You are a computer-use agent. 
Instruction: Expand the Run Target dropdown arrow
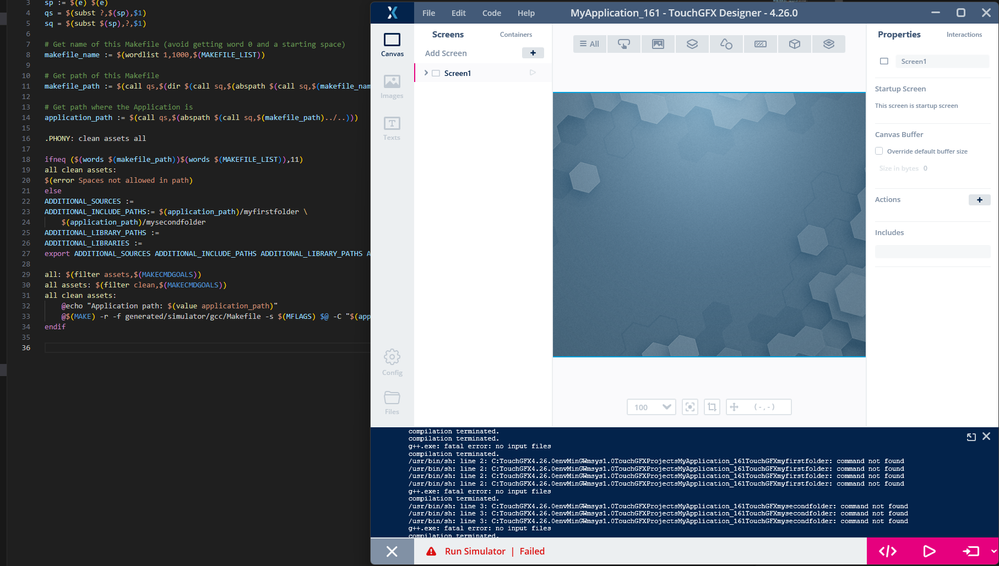[993, 551]
